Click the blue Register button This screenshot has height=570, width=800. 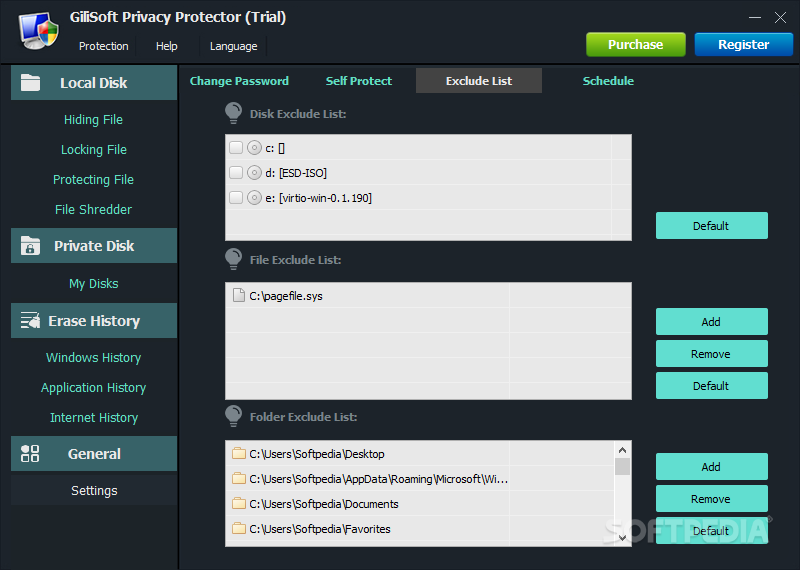(x=743, y=44)
